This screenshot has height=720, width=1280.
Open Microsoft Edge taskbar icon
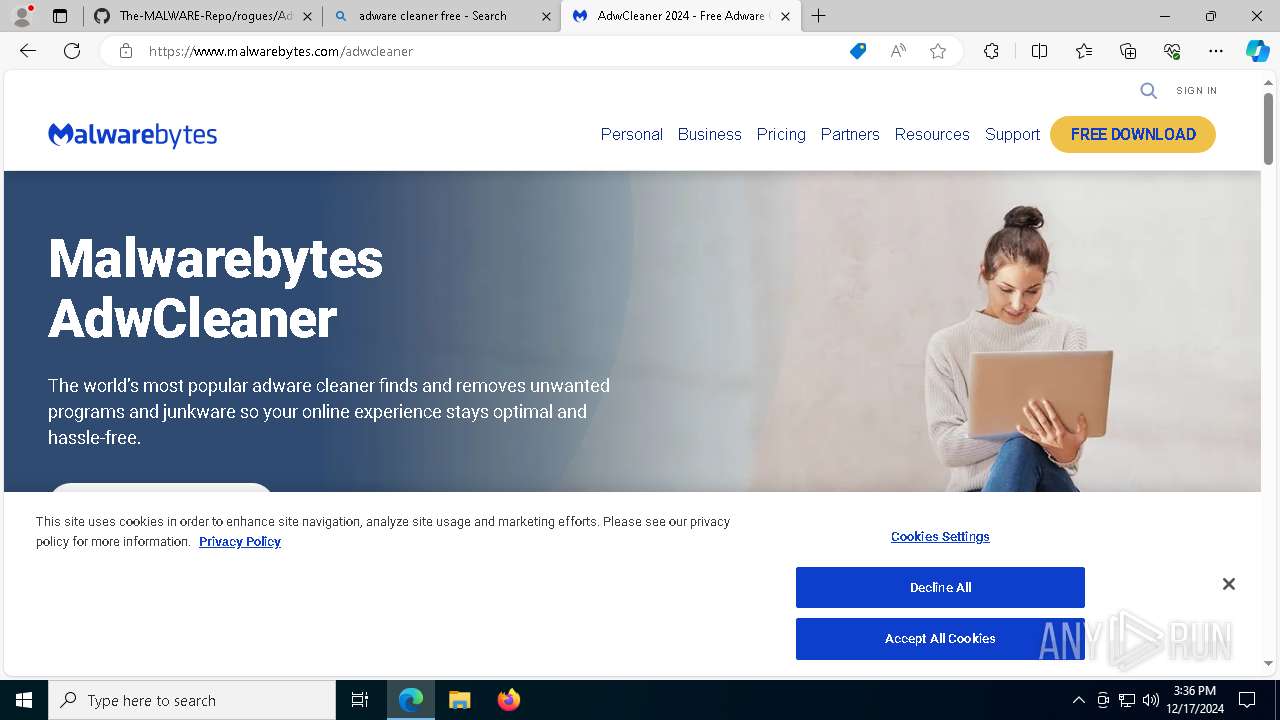tap(411, 700)
